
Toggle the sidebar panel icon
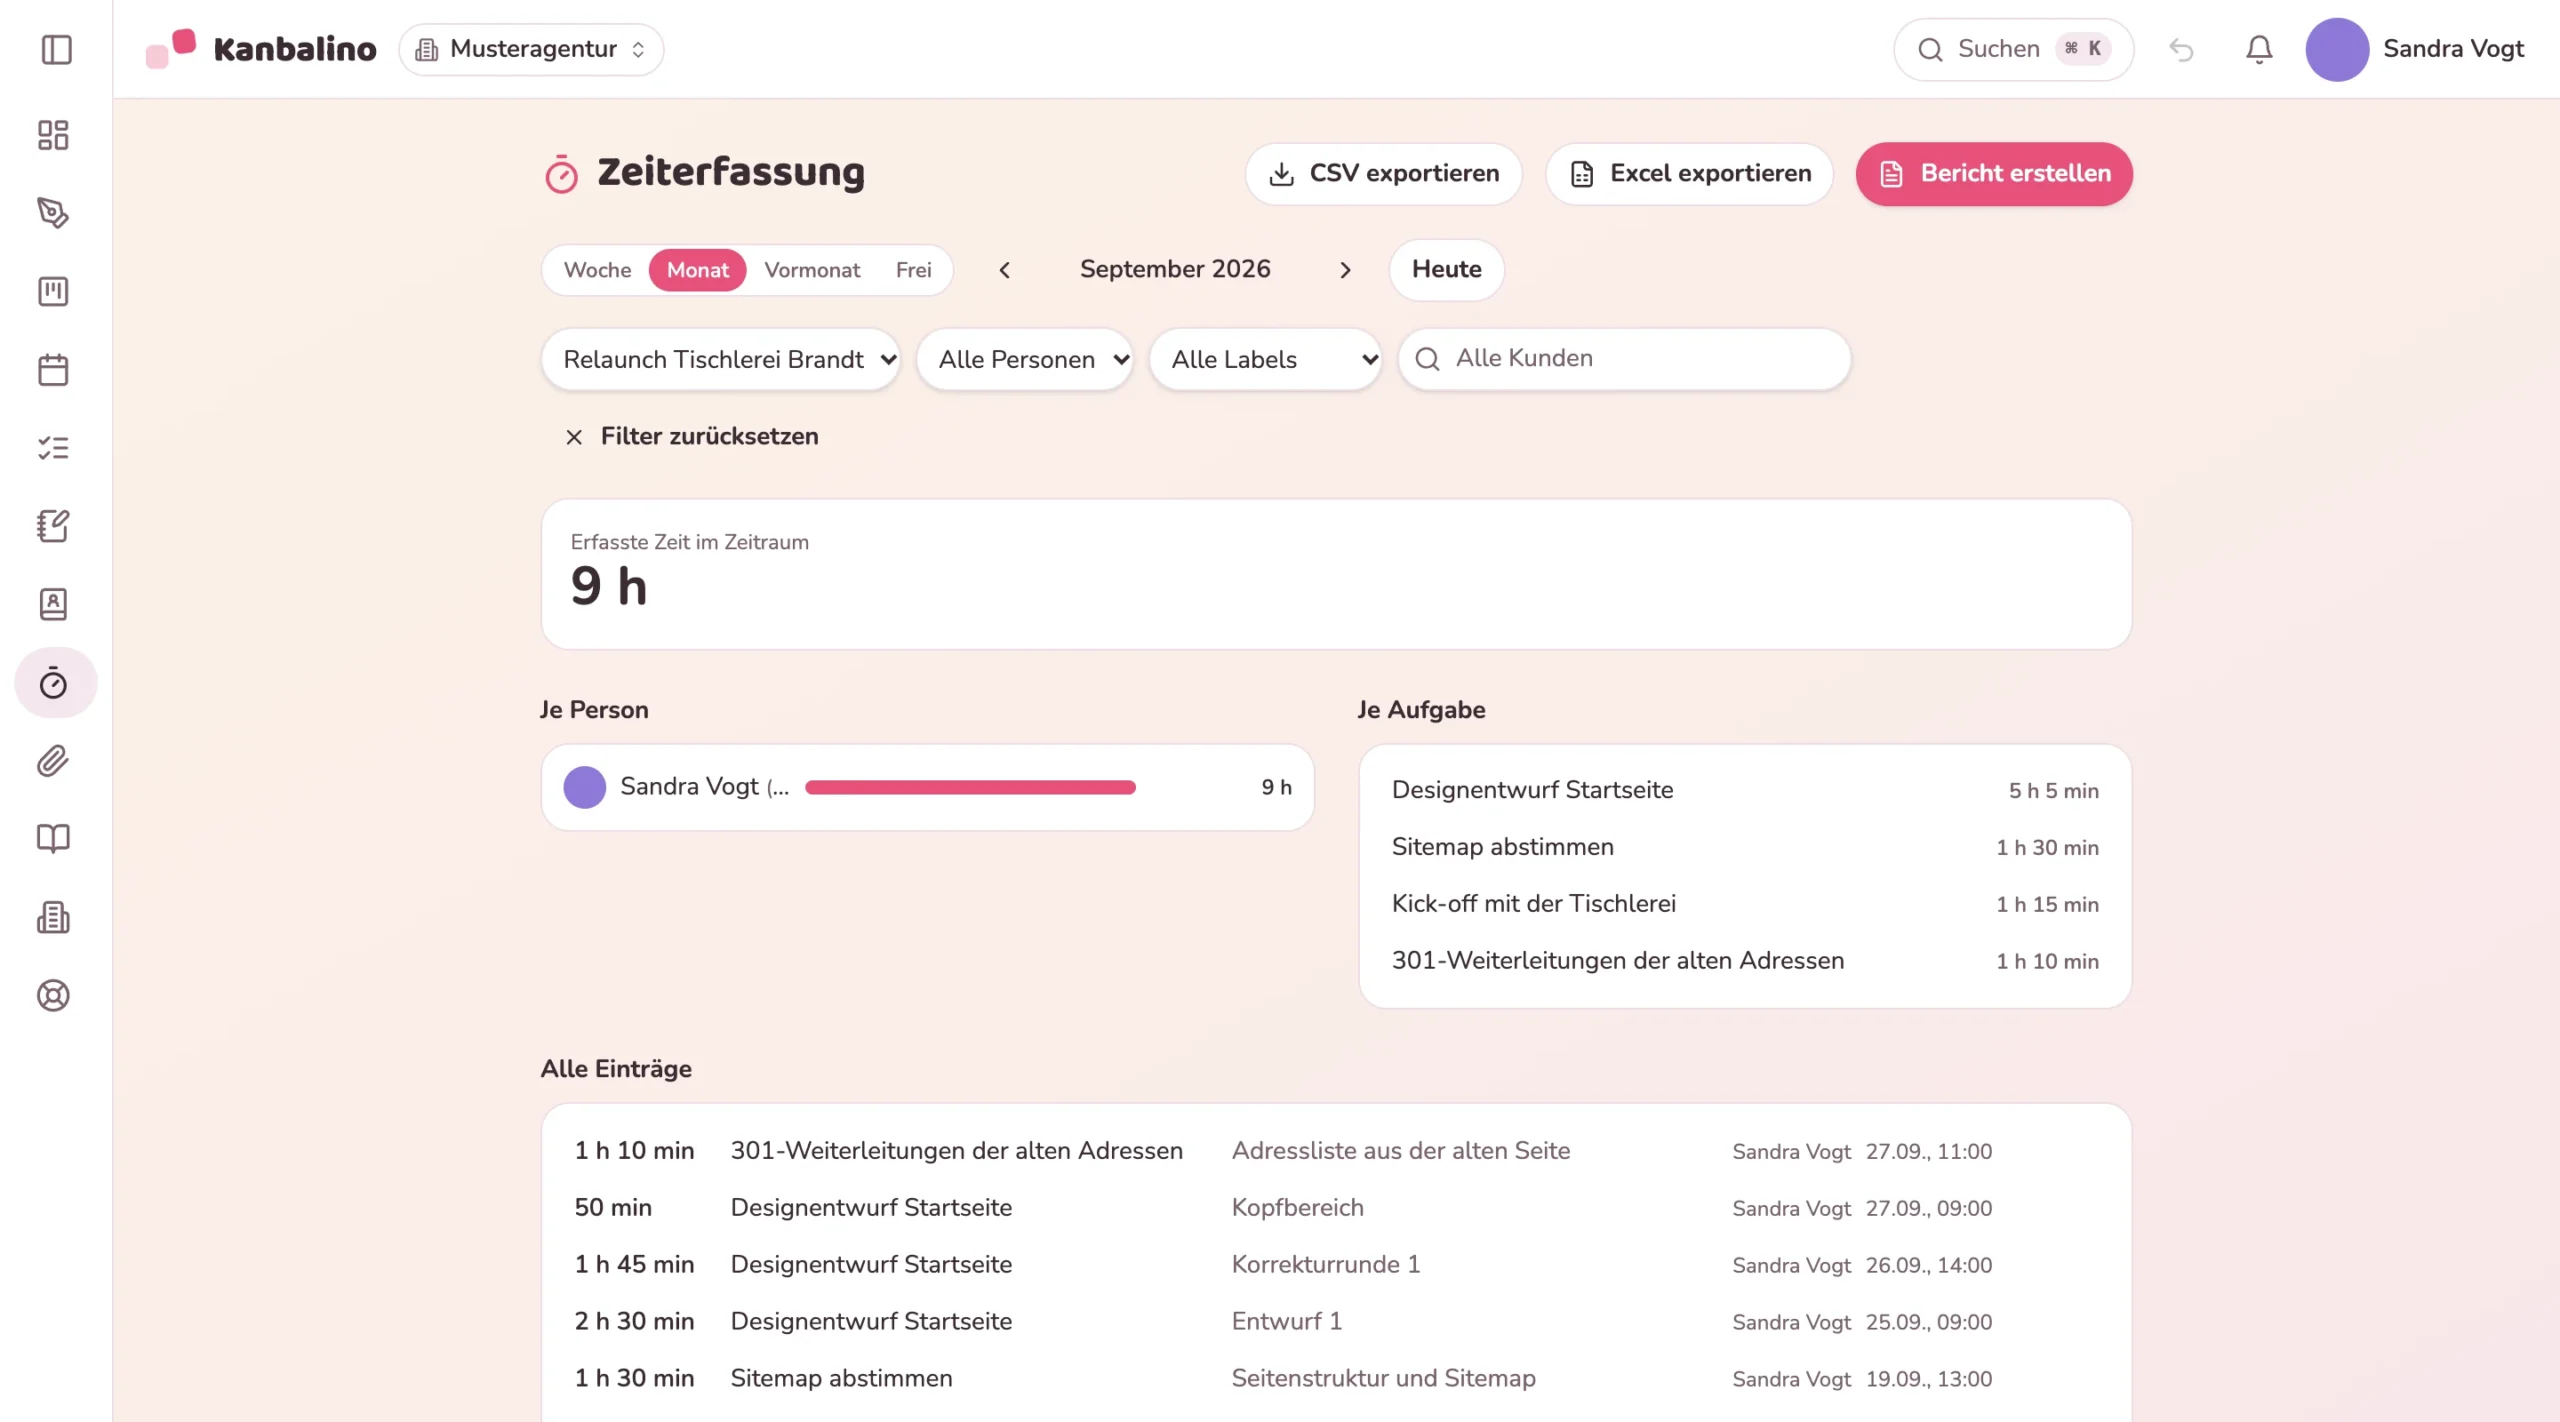point(56,49)
